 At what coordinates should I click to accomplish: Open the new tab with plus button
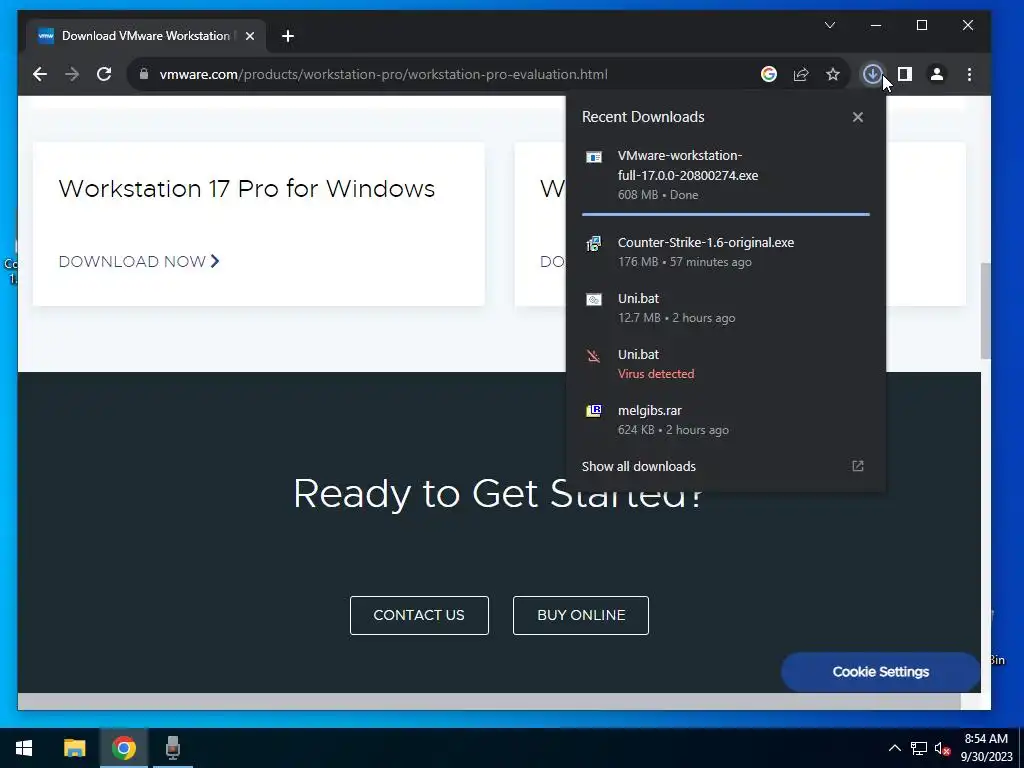pyautogui.click(x=287, y=36)
